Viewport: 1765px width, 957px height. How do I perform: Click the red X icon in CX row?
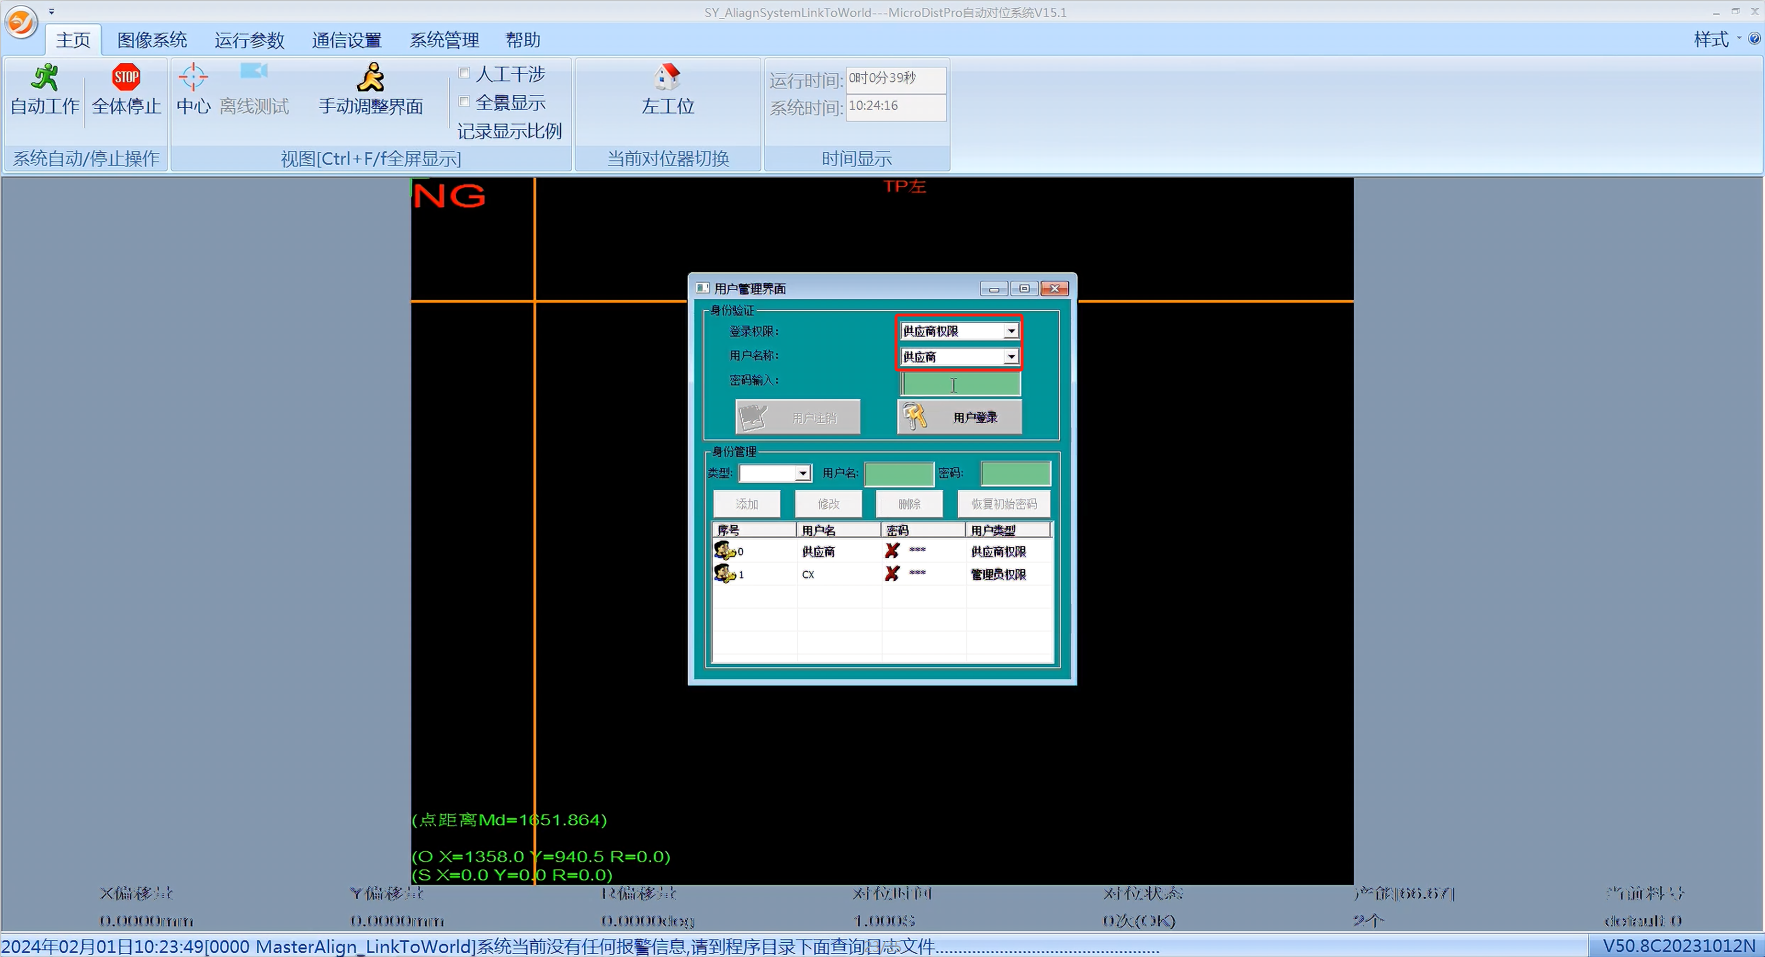[x=892, y=574]
